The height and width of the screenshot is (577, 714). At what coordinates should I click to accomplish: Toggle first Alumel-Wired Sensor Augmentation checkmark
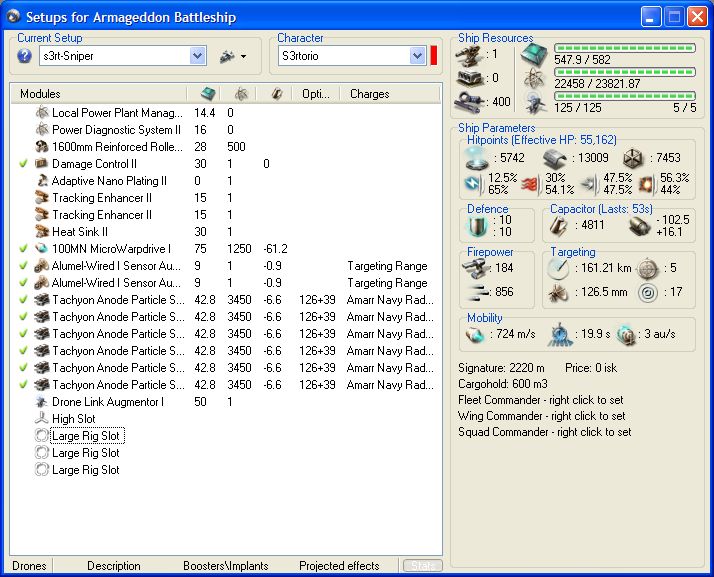23,266
